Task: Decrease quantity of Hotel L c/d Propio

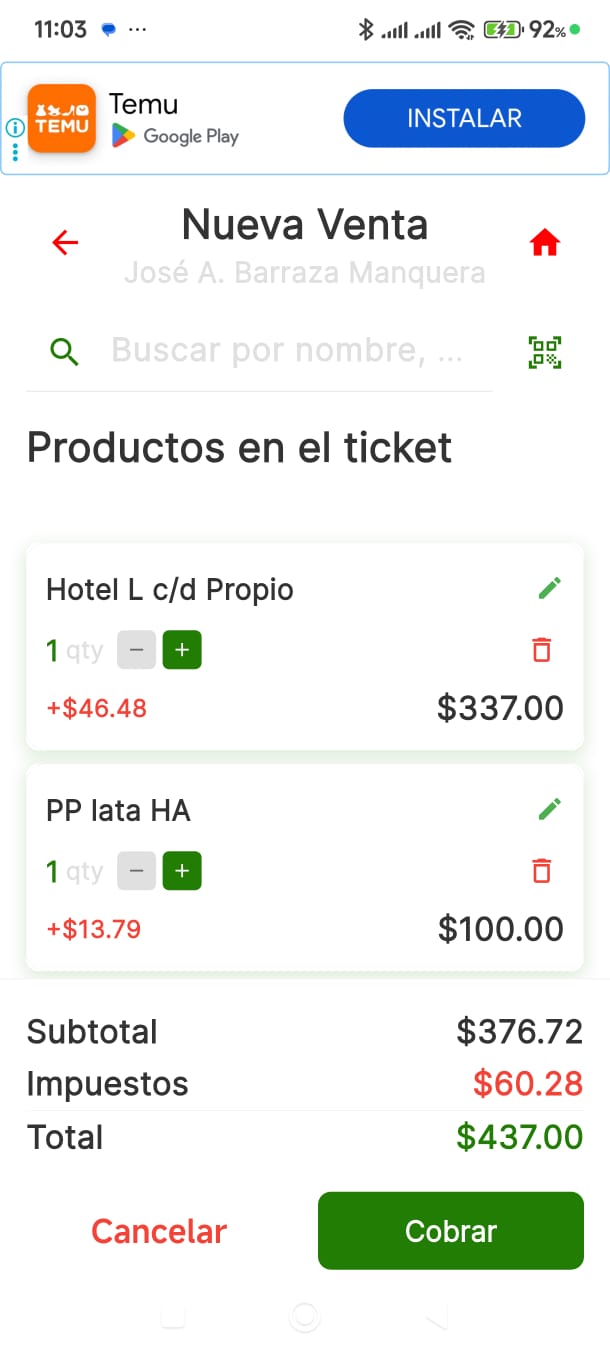Action: coord(136,650)
